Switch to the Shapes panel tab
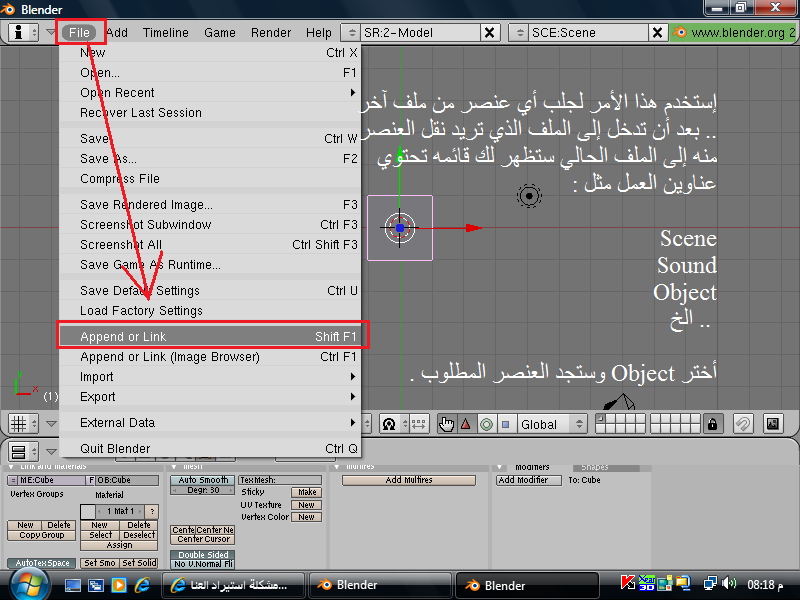Screen dimensions: 800x600 click(x=606, y=467)
